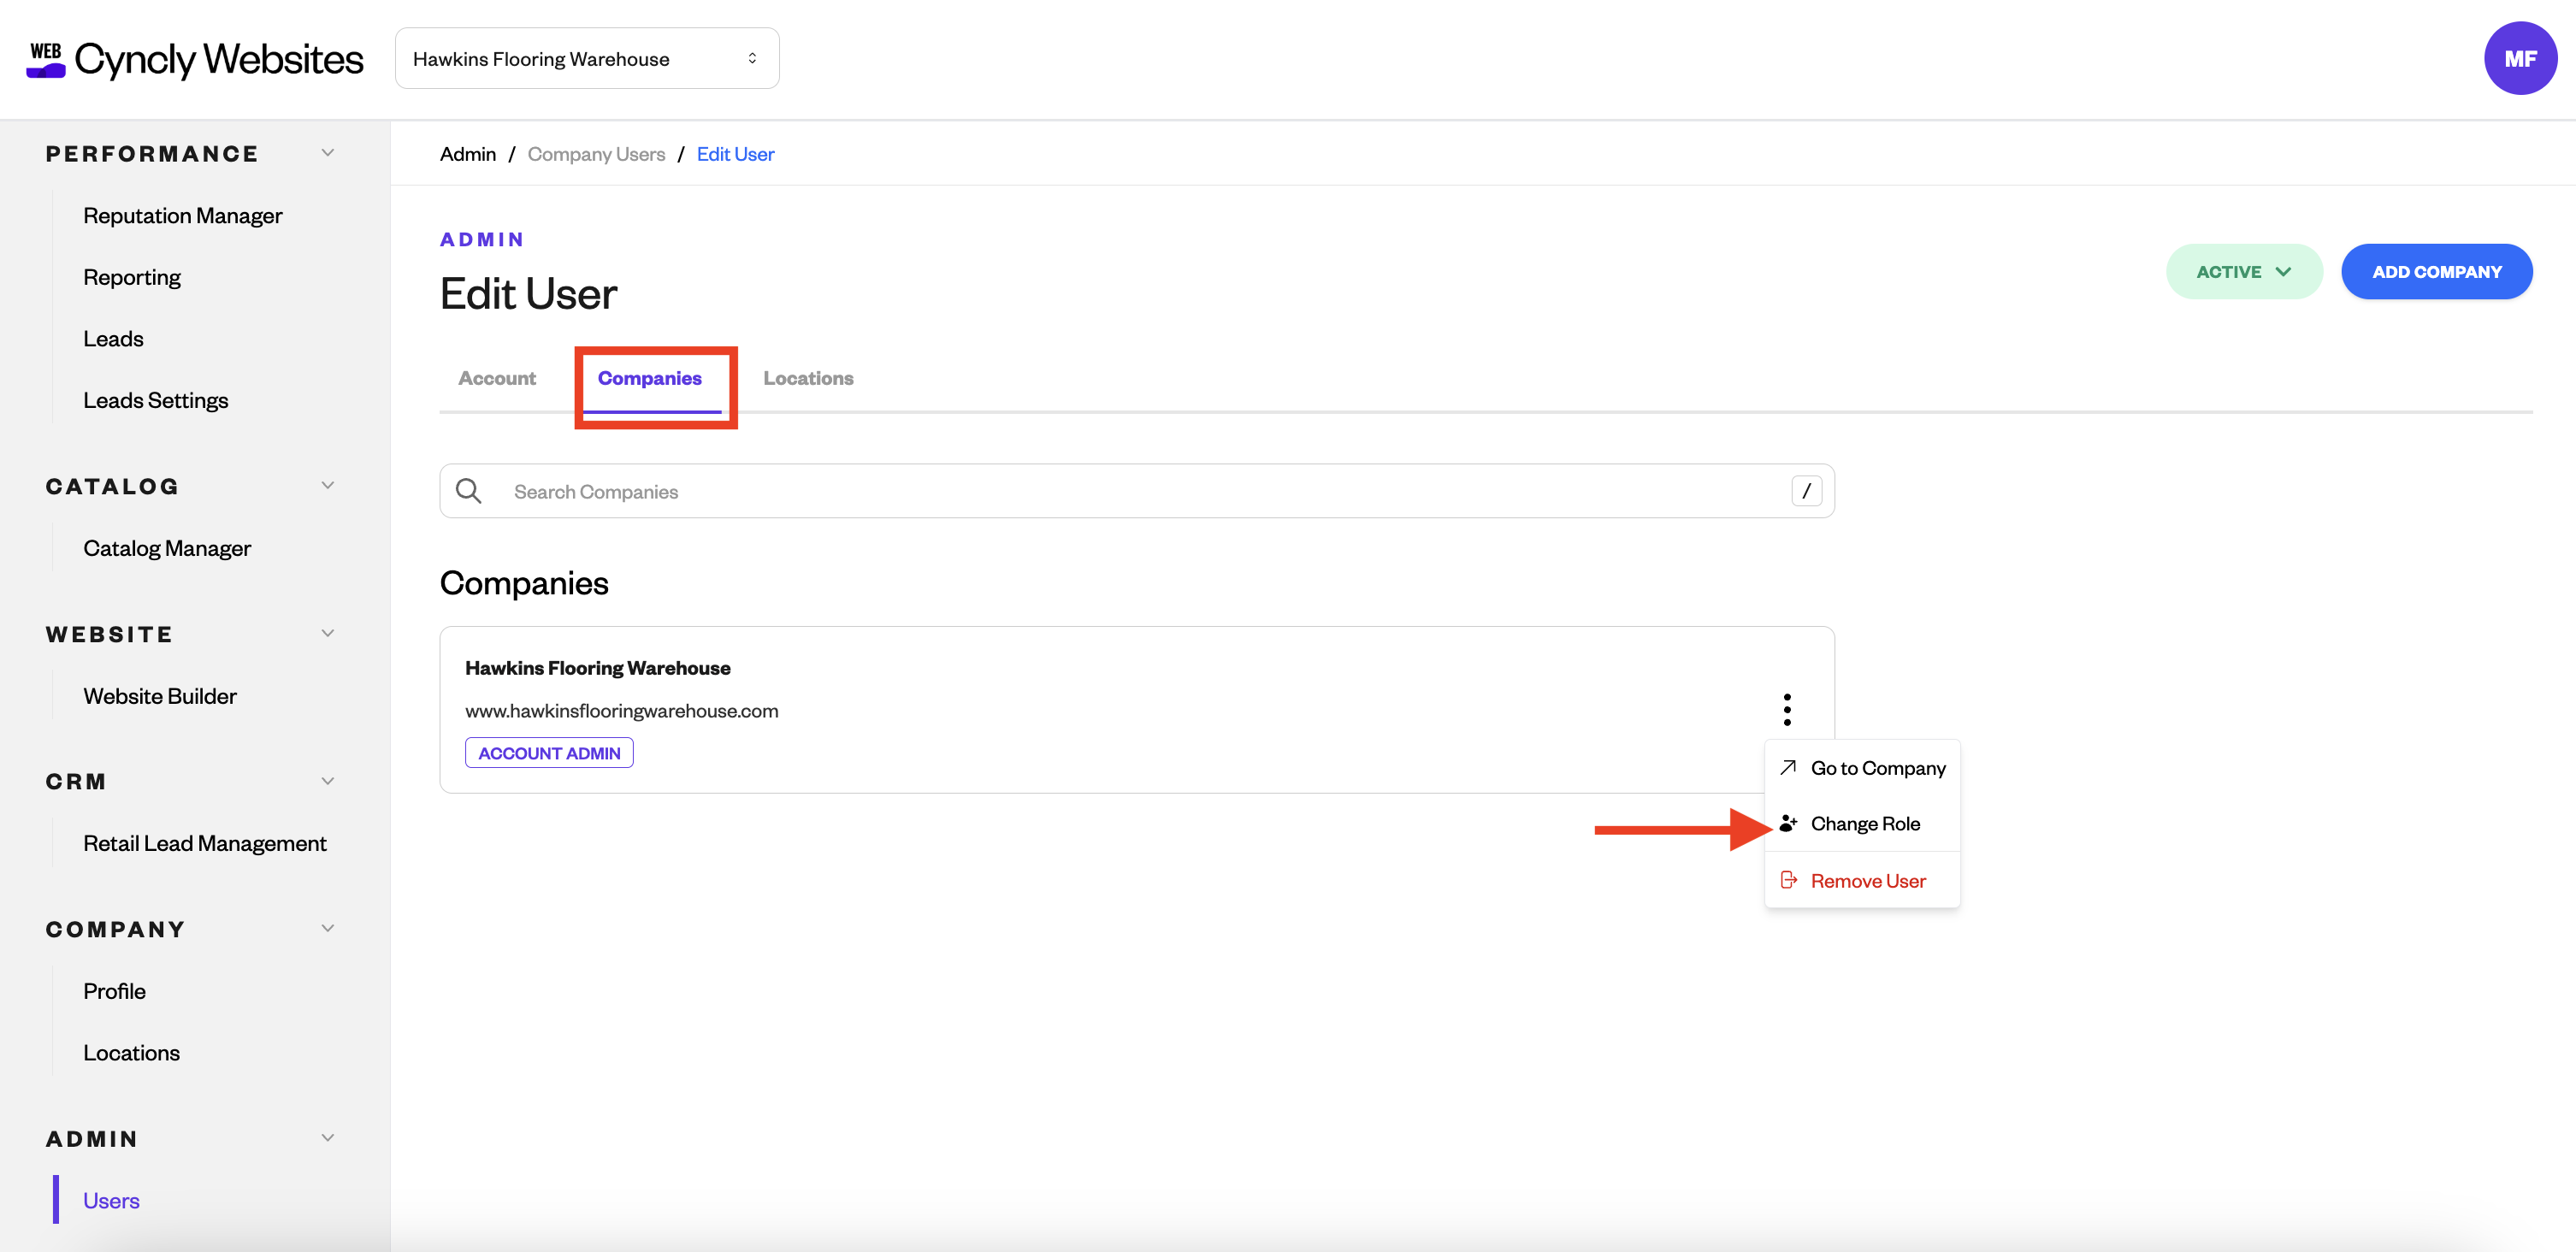Click the Search Companies input field
The width and height of the screenshot is (2576, 1252).
1137,491
